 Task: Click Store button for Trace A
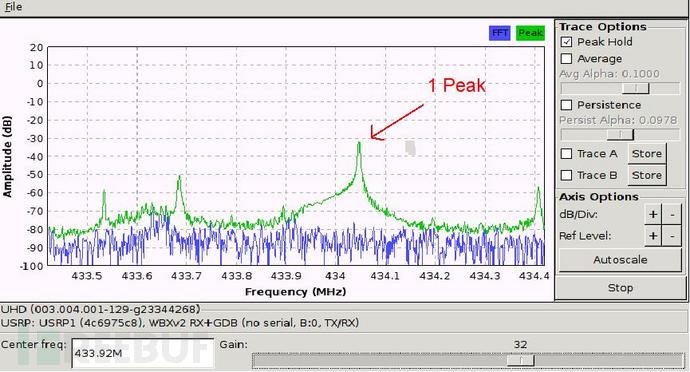(x=646, y=154)
